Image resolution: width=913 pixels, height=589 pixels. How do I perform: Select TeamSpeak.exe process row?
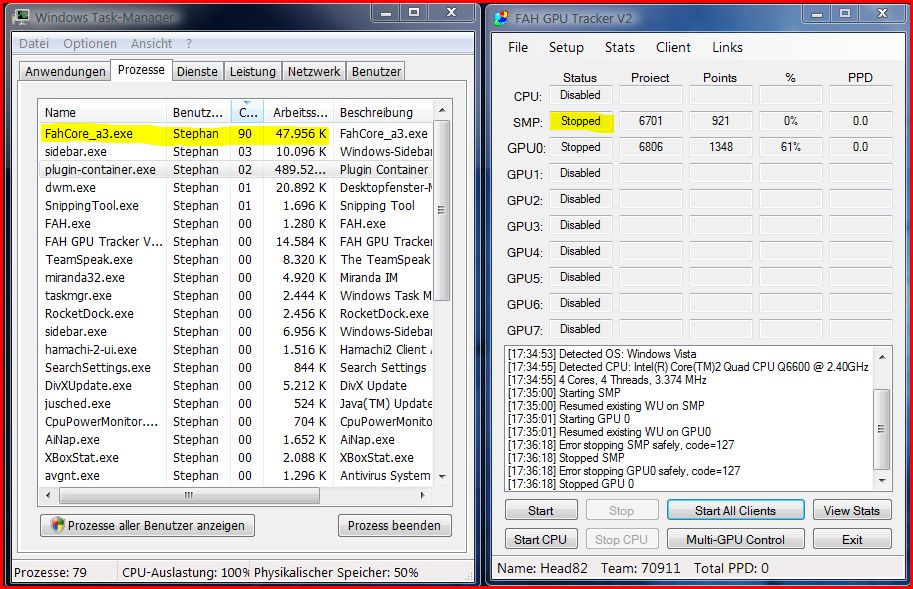pos(236,260)
